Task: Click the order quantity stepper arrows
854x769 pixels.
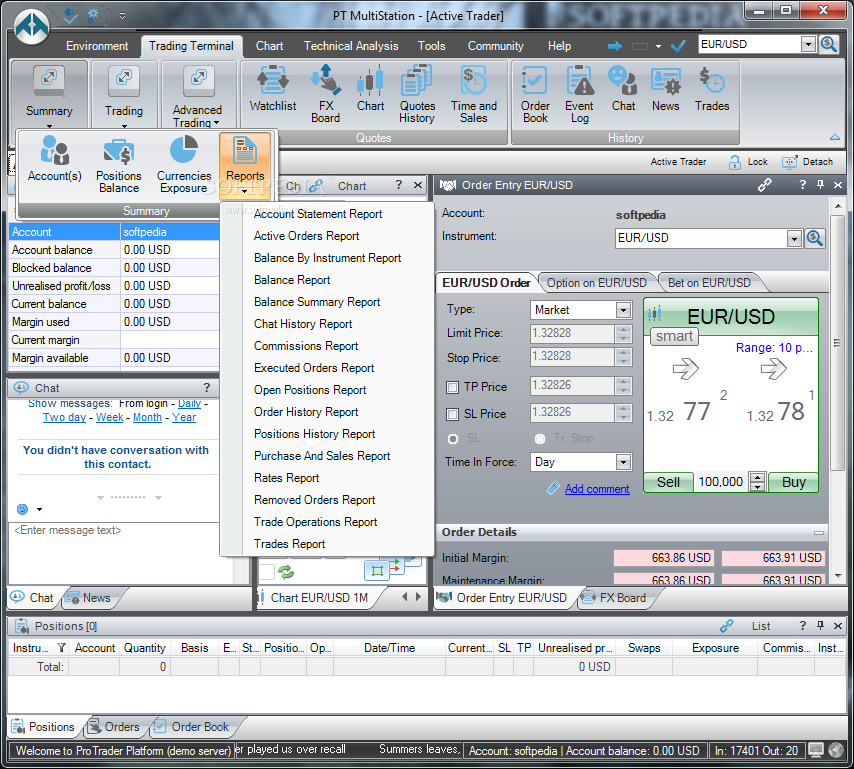Action: 758,482
